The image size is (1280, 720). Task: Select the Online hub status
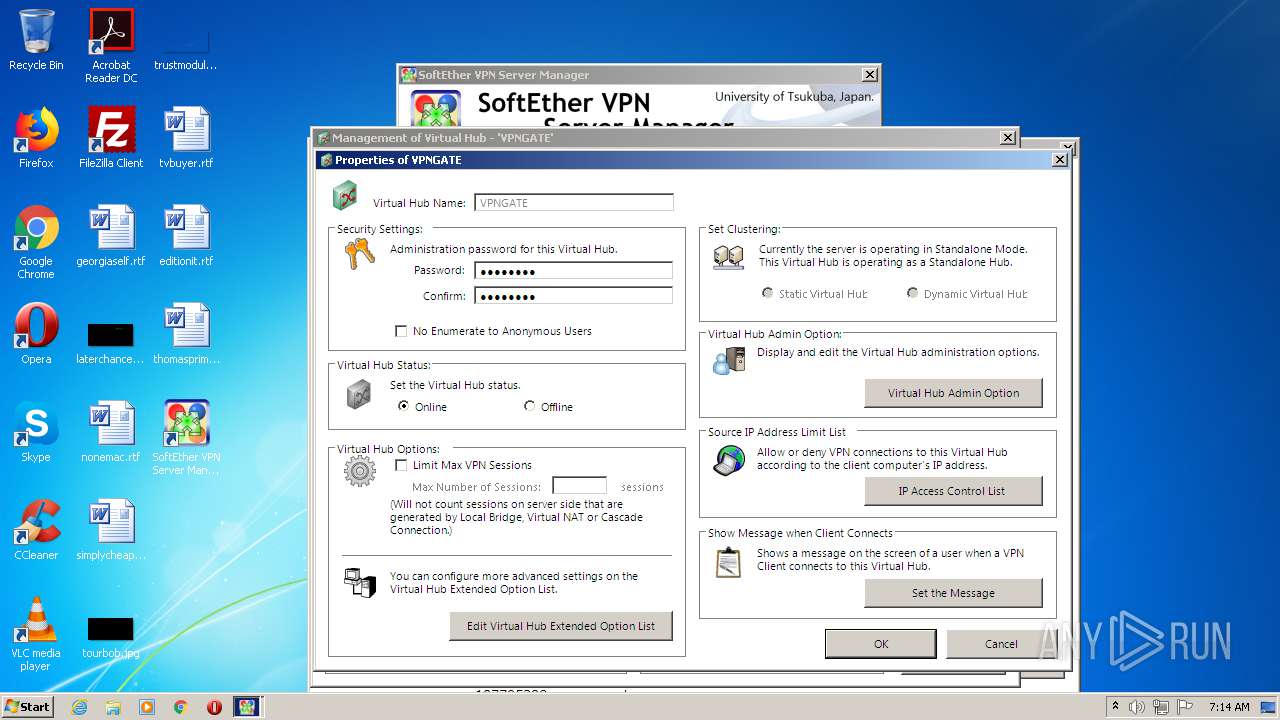[x=403, y=406]
